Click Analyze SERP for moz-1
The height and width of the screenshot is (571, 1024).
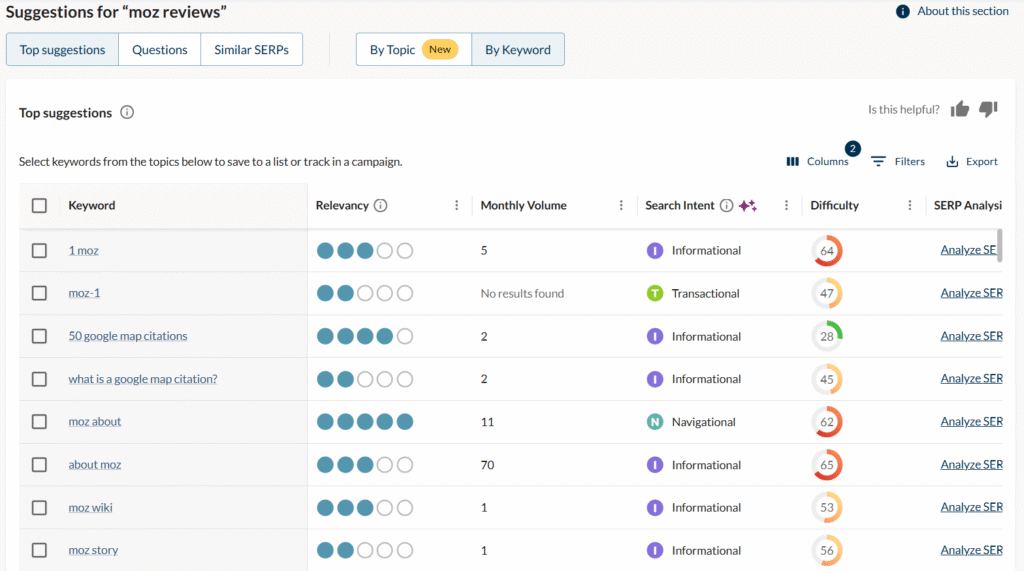pos(971,293)
